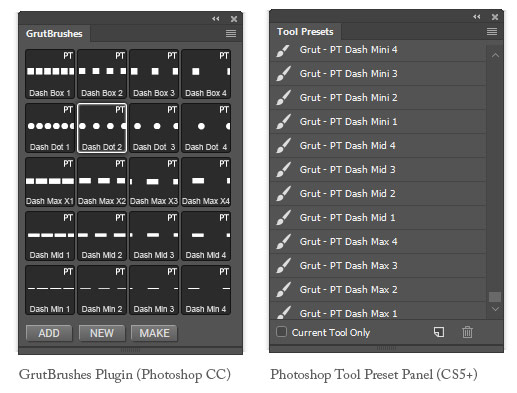Select the Dash Max X4 brush
The width and height of the screenshot is (517, 393).
click(x=206, y=182)
